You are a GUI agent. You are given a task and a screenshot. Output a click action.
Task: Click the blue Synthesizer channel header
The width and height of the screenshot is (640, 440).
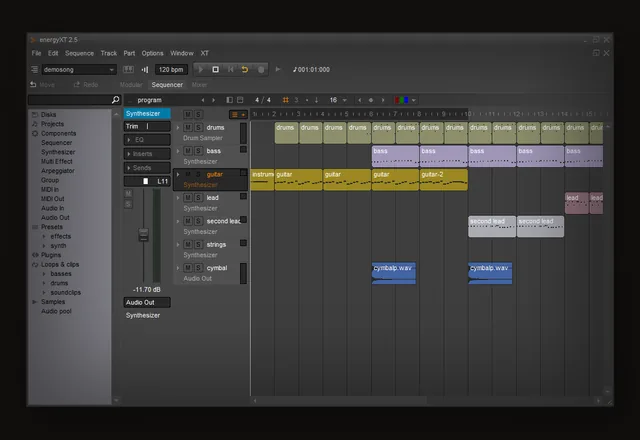coord(147,113)
